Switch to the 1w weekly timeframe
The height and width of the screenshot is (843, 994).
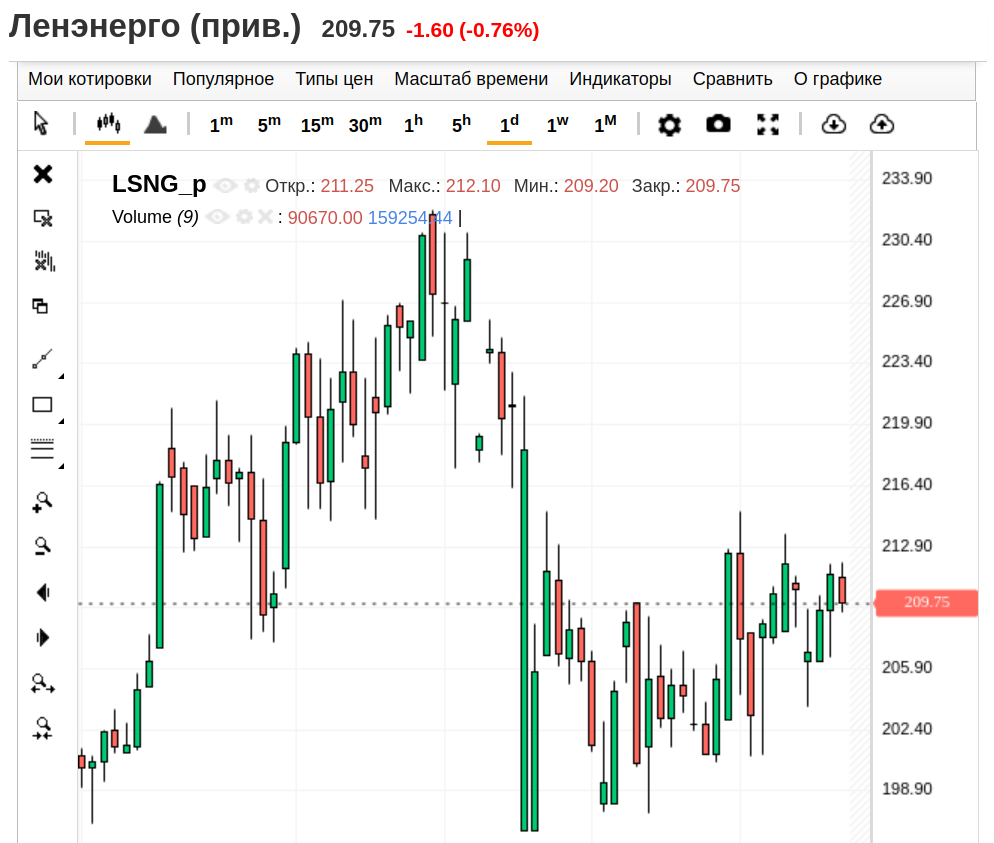(557, 122)
